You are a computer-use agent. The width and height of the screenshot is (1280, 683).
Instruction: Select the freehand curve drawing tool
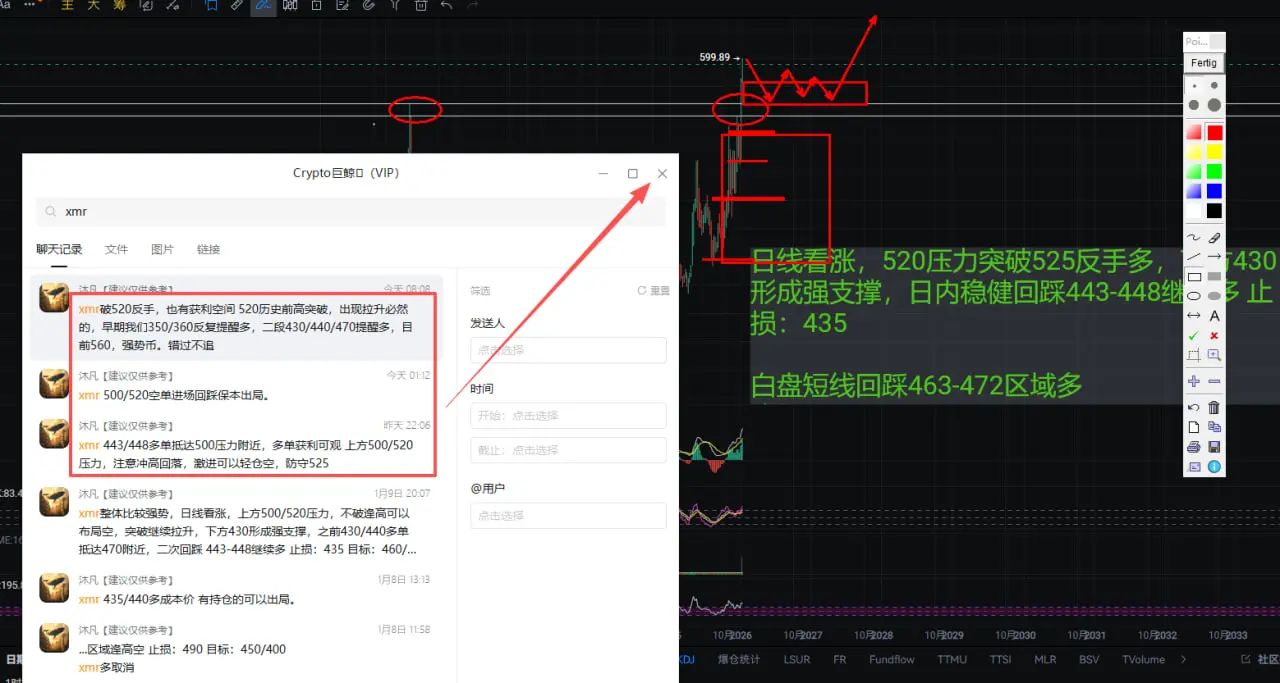pyautogui.click(x=1194, y=238)
